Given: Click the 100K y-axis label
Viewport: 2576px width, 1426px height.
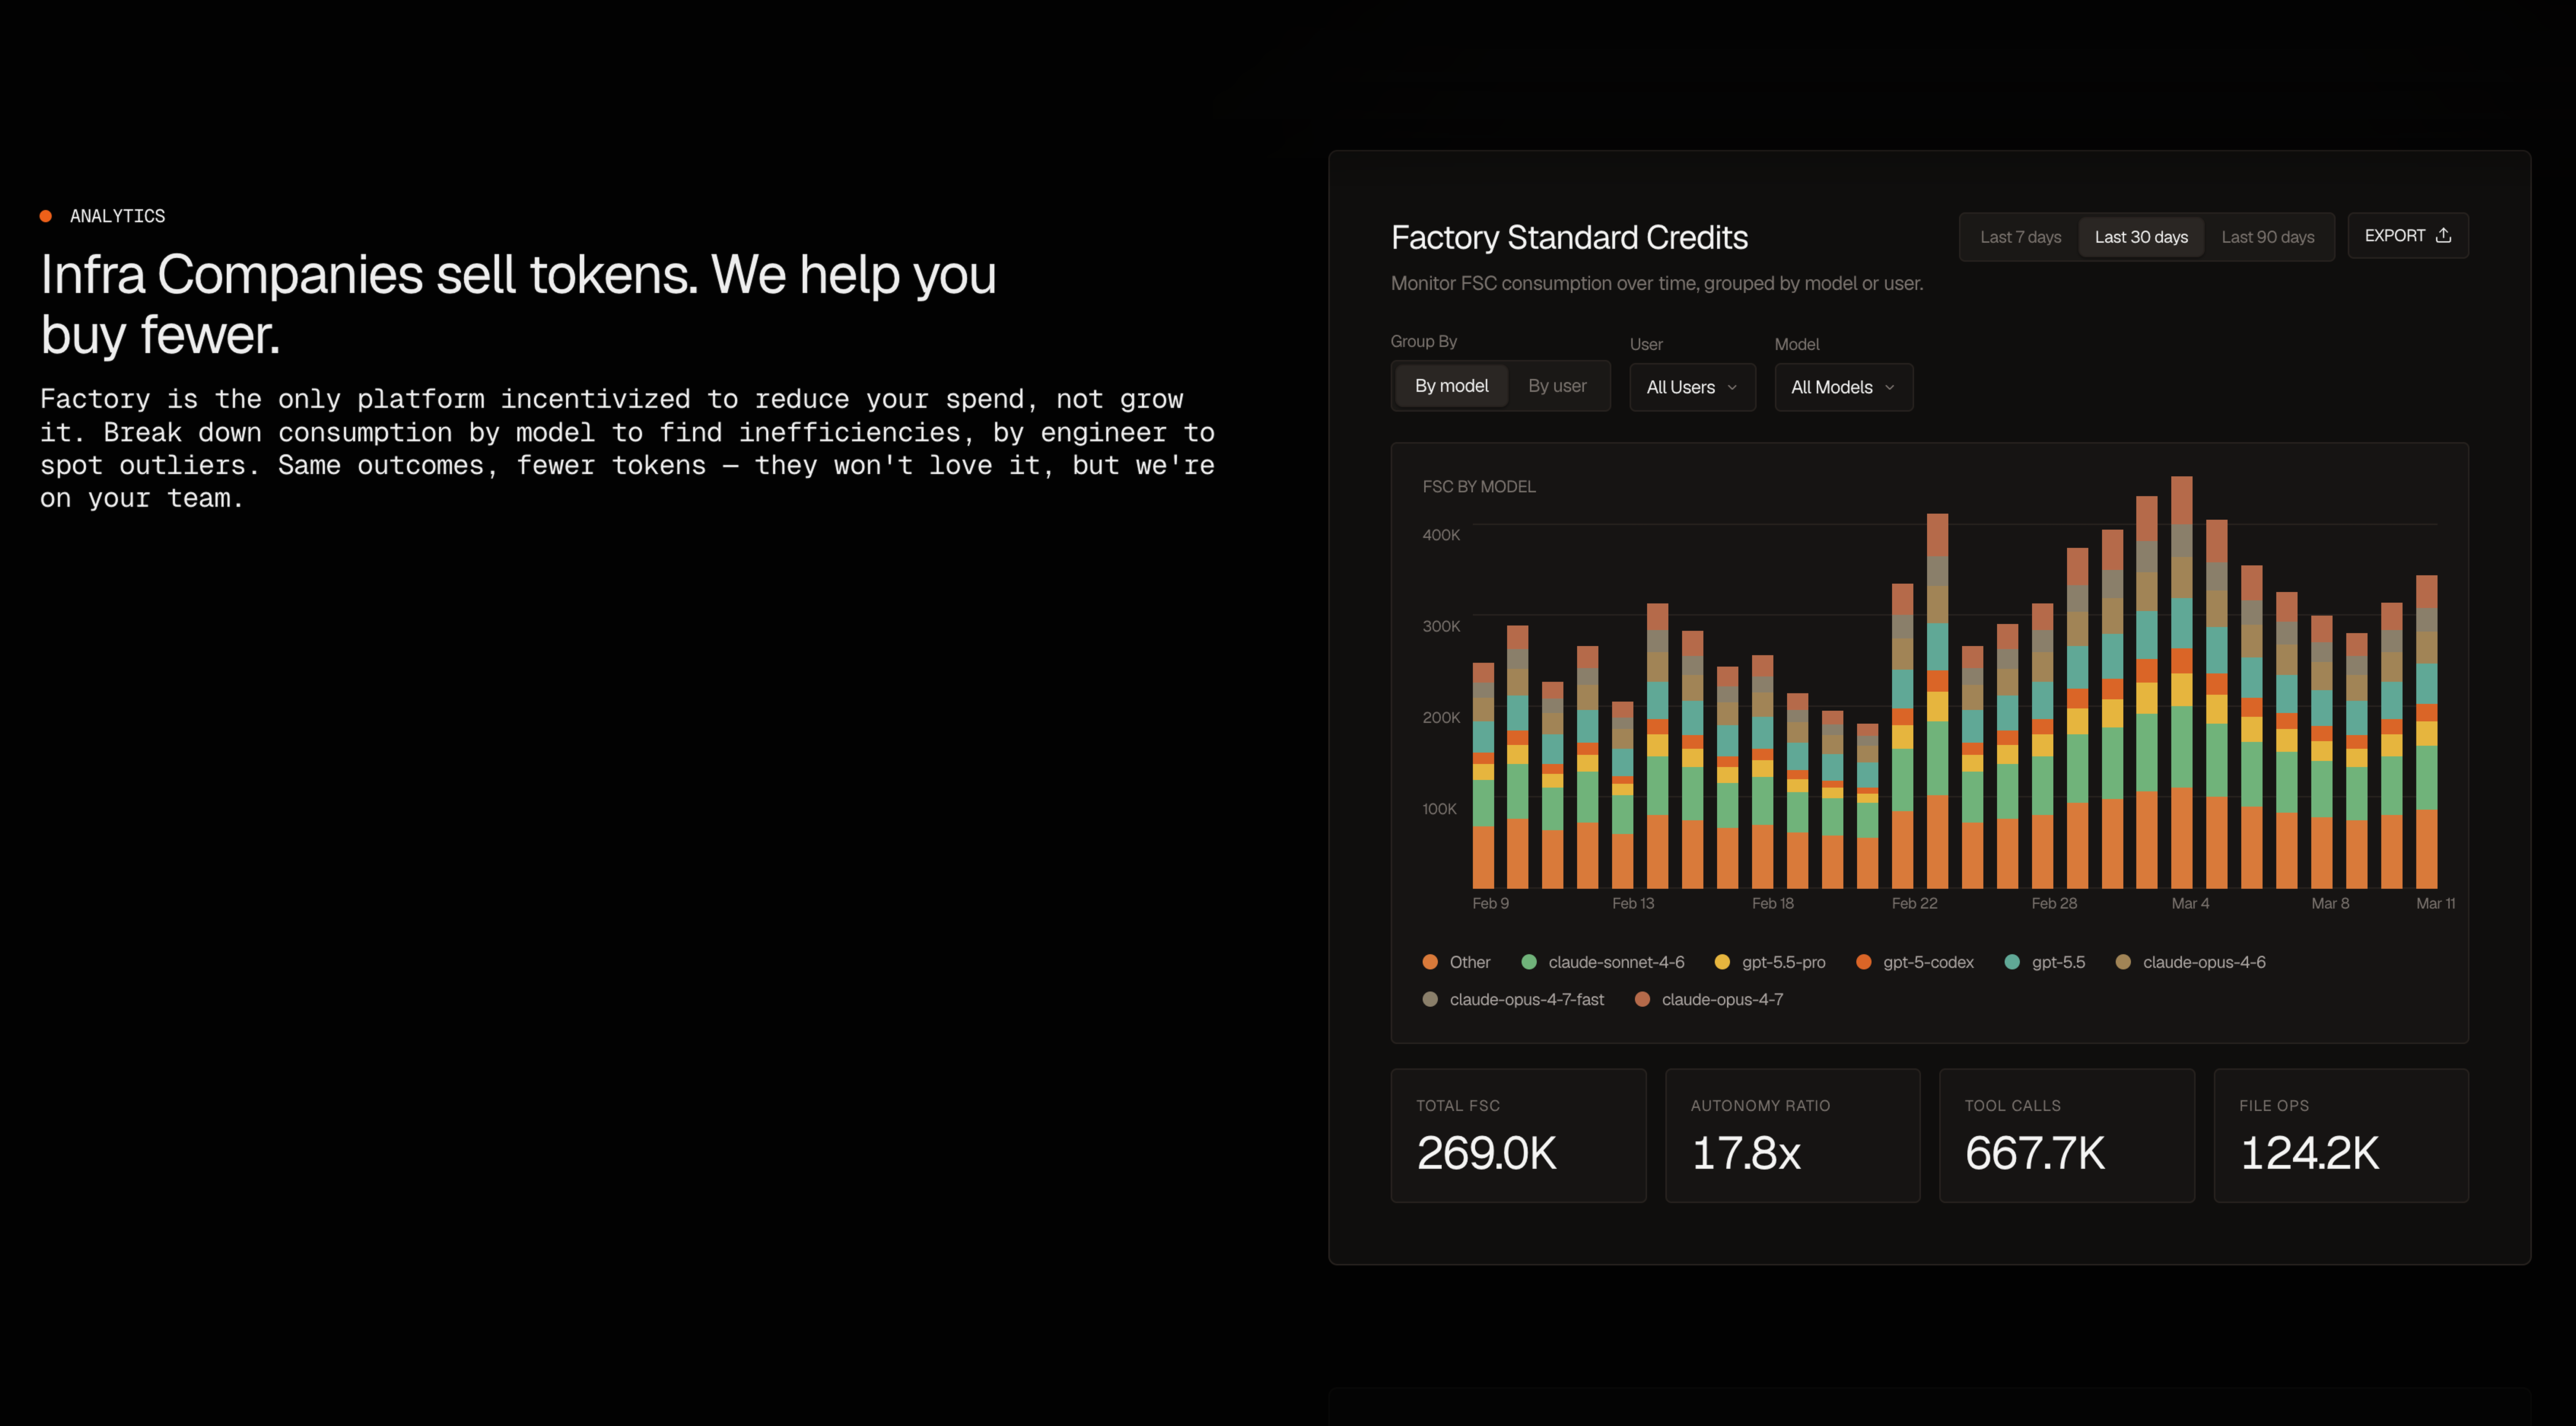Looking at the screenshot, I should (1439, 809).
